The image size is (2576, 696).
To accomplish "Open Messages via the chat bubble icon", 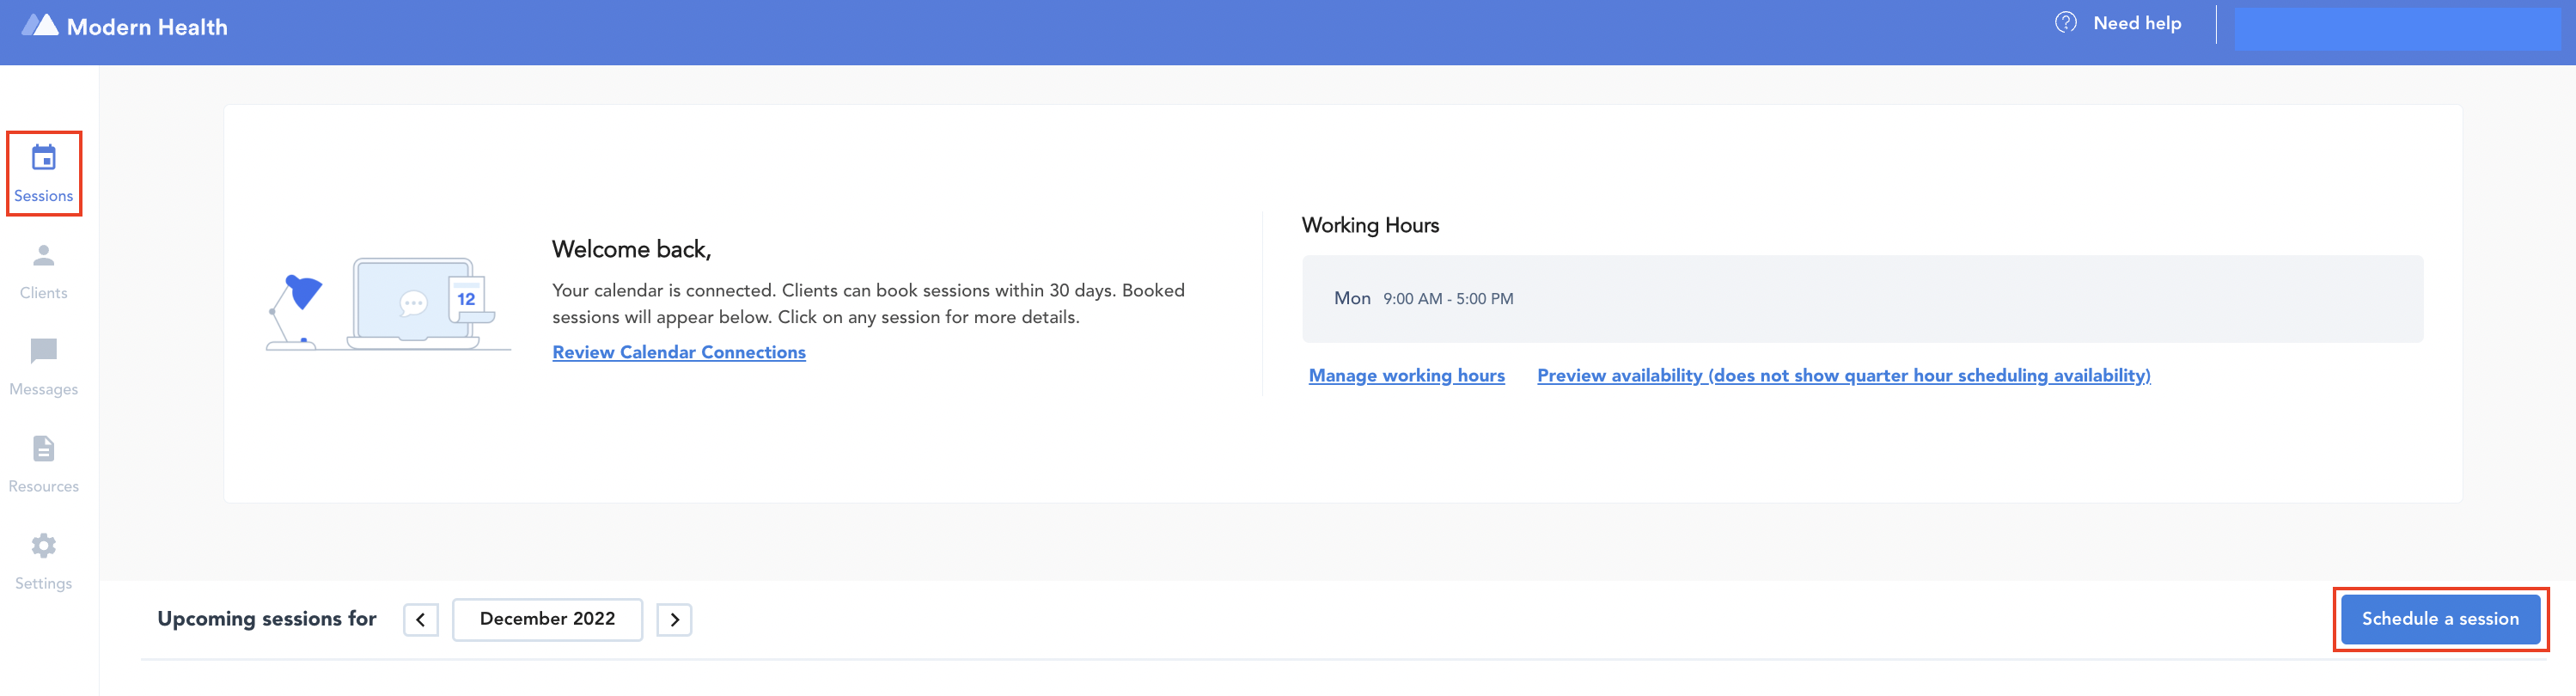I will (x=44, y=351).
